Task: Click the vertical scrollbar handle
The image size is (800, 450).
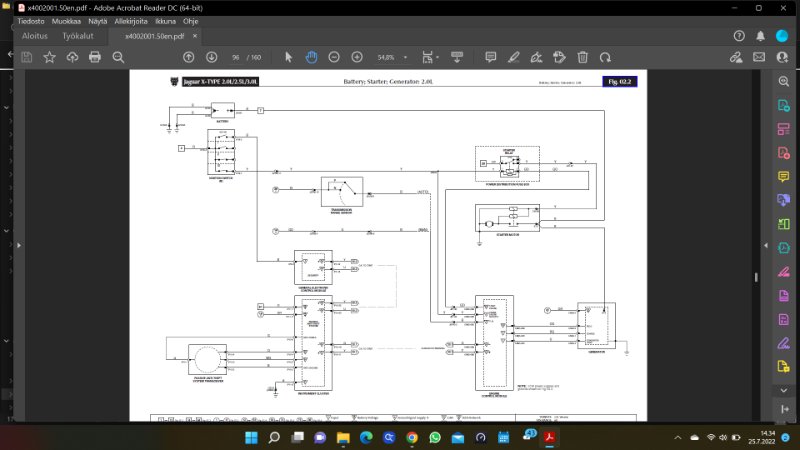Action: pos(756,277)
